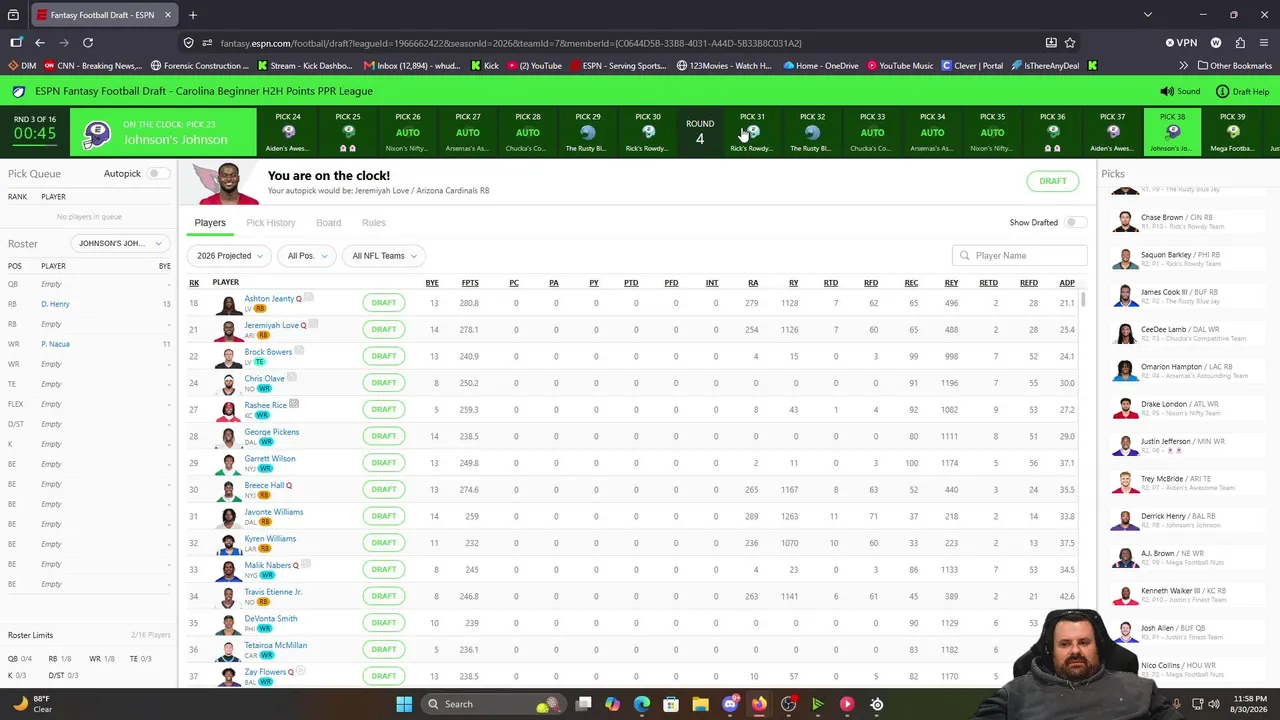Open Chris Olave player link
The height and width of the screenshot is (720, 1280).
point(265,378)
